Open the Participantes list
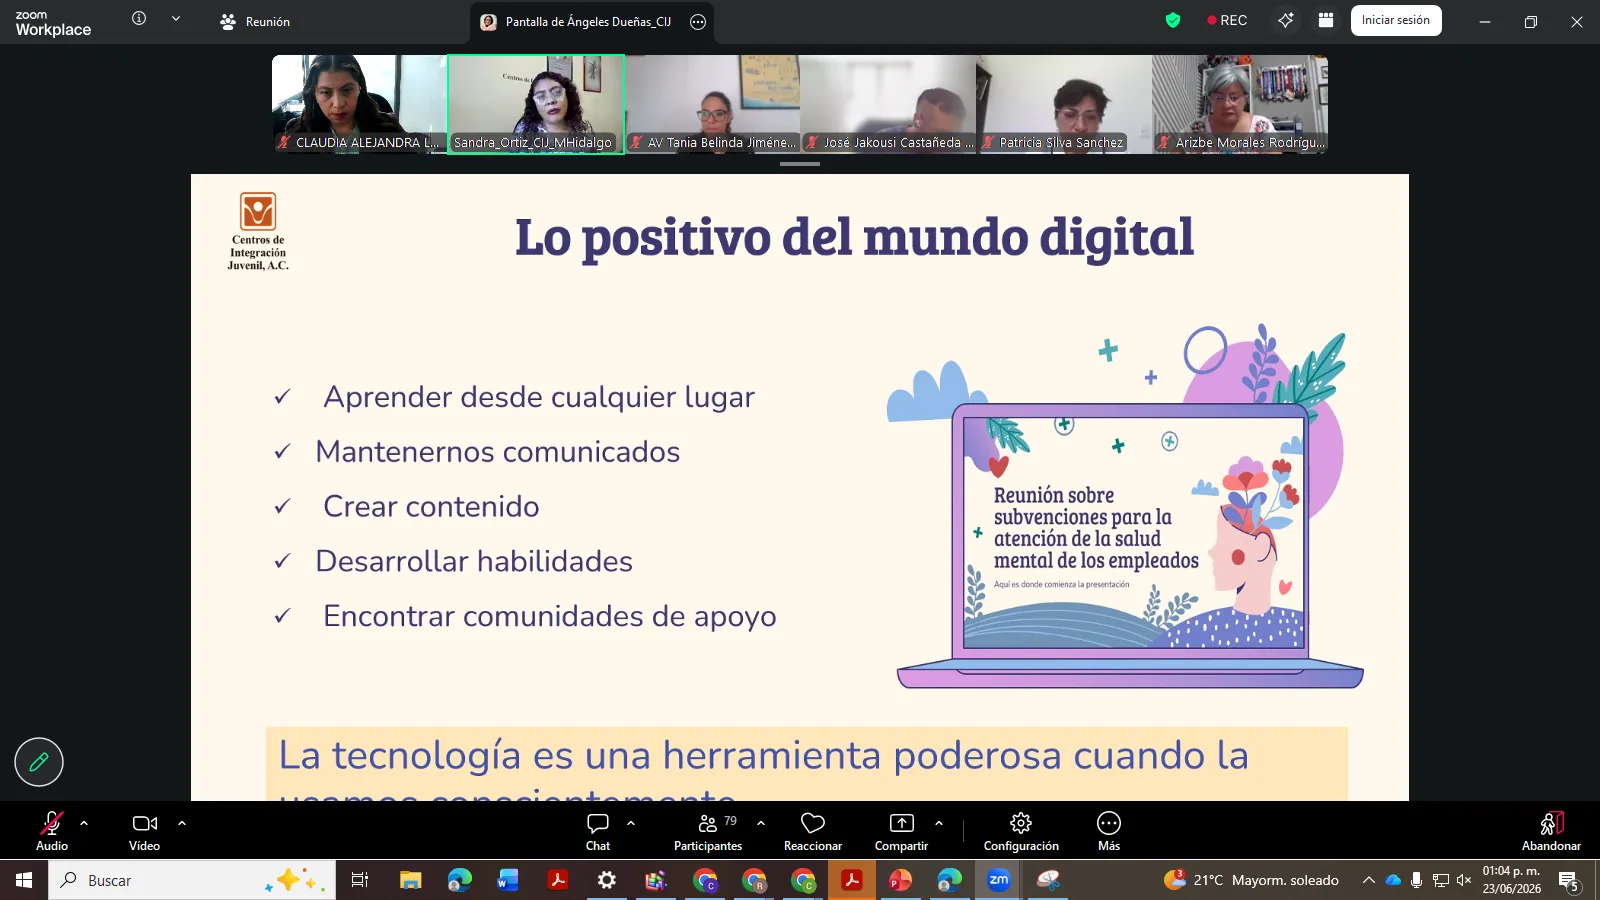1600x900 pixels. tap(708, 831)
